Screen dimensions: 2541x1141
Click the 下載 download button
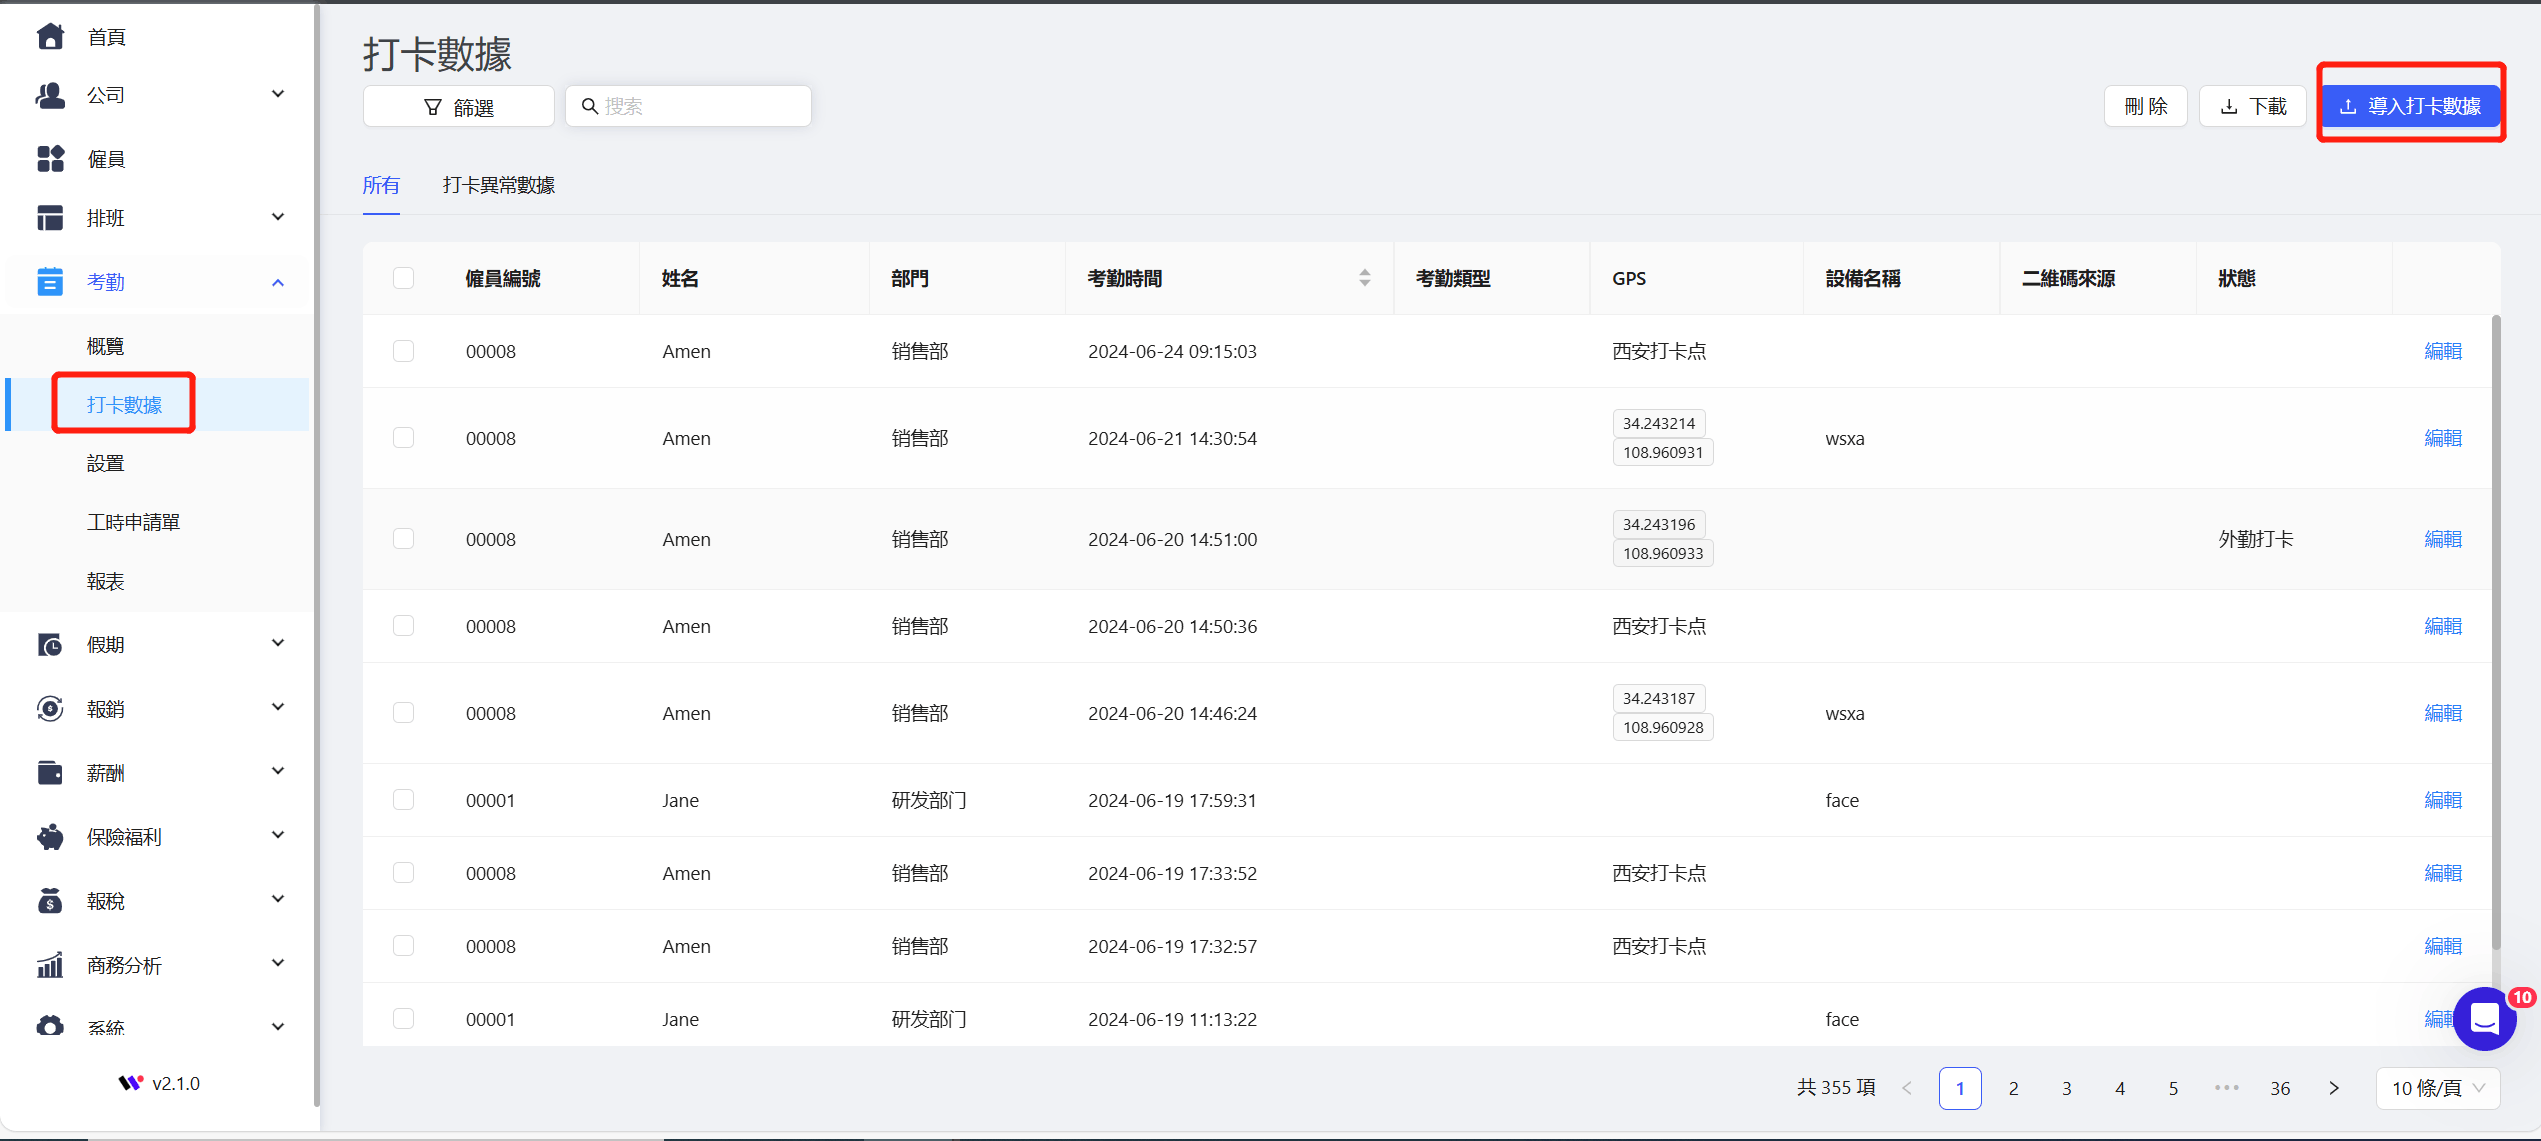pos(2253,106)
